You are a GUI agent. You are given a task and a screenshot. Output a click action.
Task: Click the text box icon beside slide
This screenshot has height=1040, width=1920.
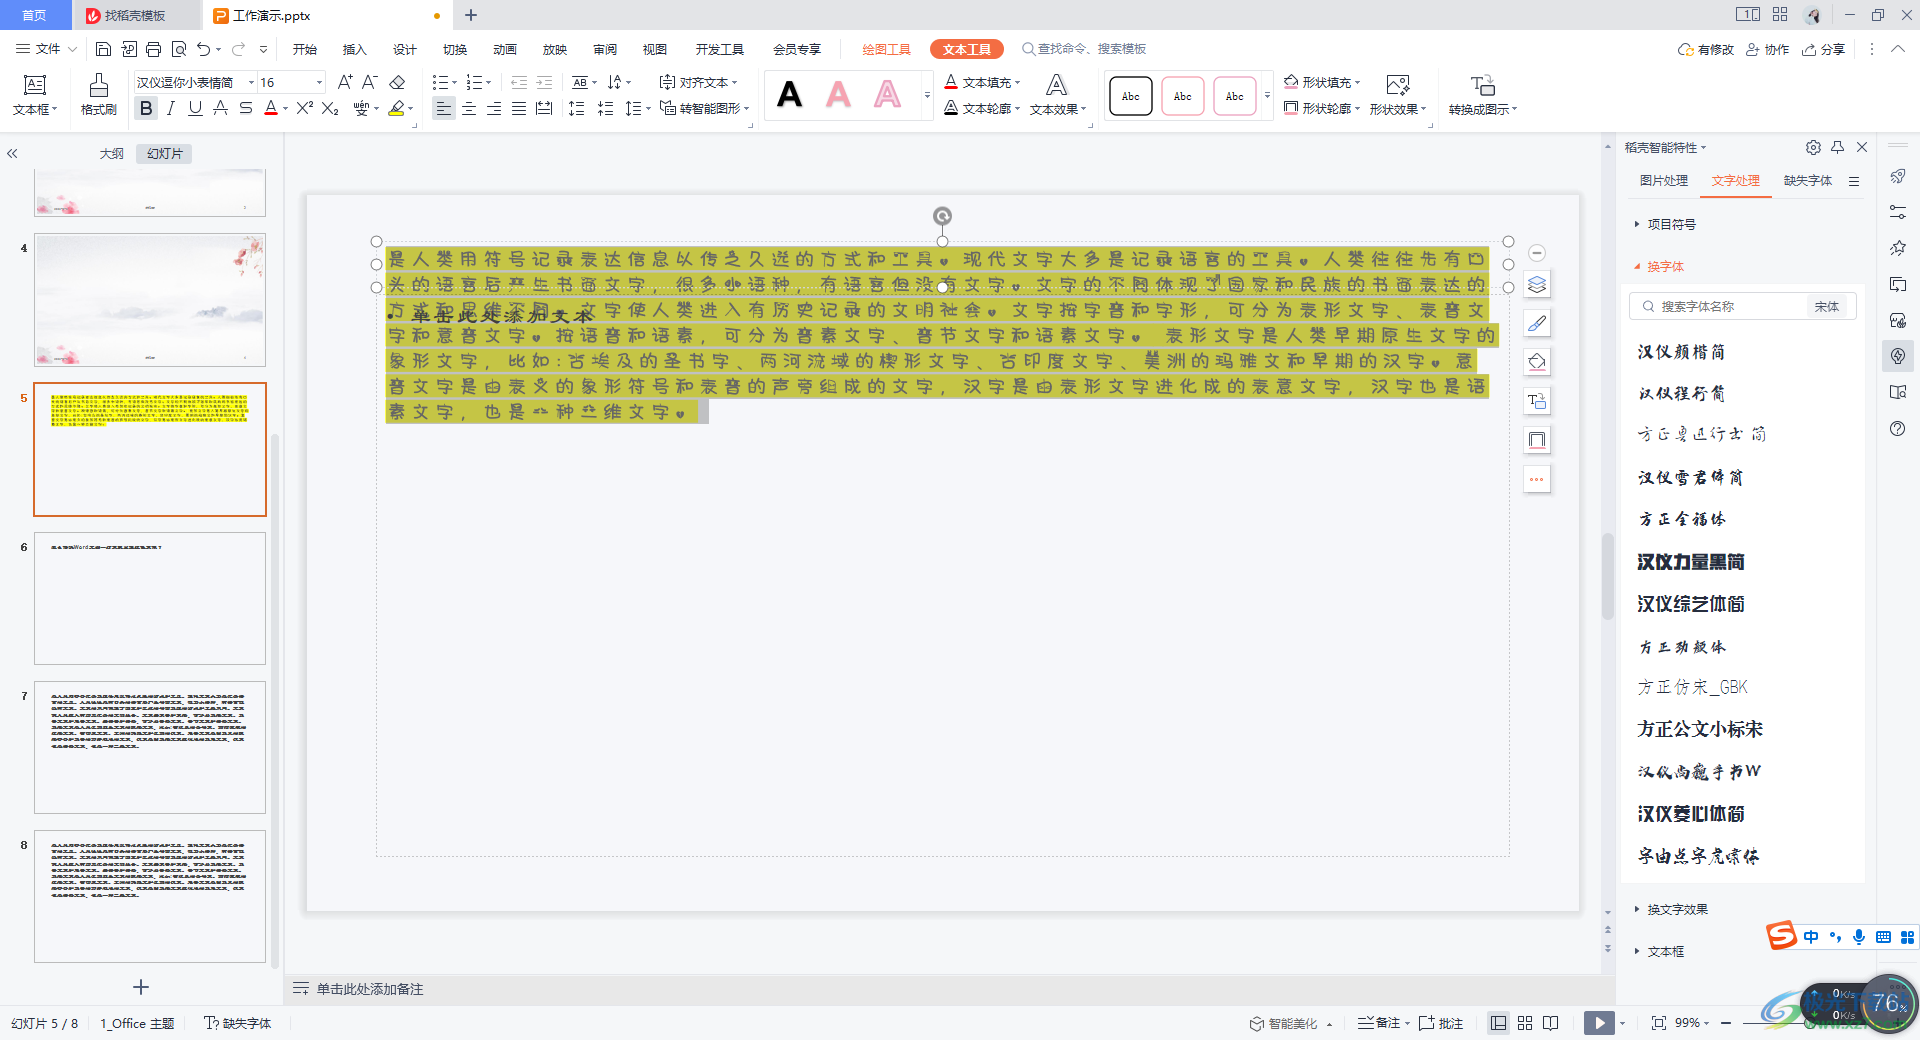coord(1537,401)
